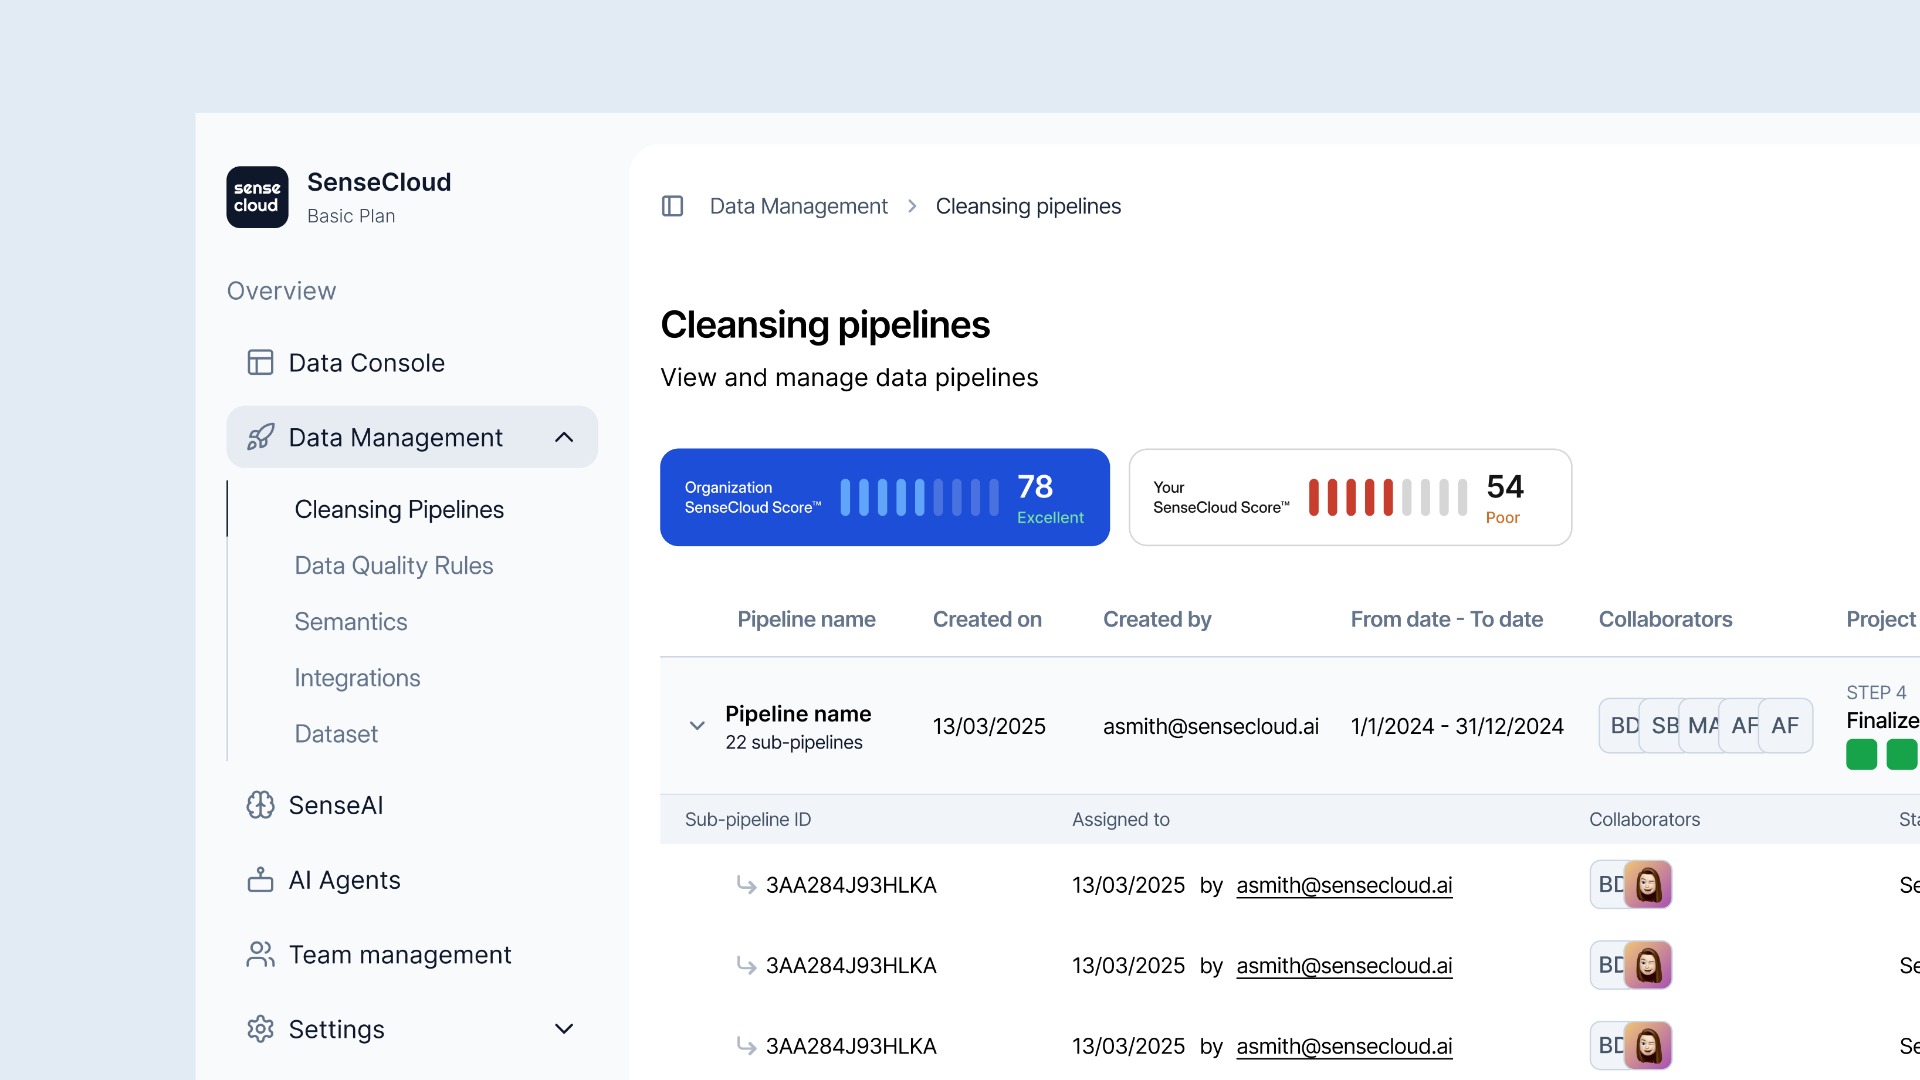Image resolution: width=1920 pixels, height=1080 pixels.
Task: Click the score value 78
Action: (1035, 487)
